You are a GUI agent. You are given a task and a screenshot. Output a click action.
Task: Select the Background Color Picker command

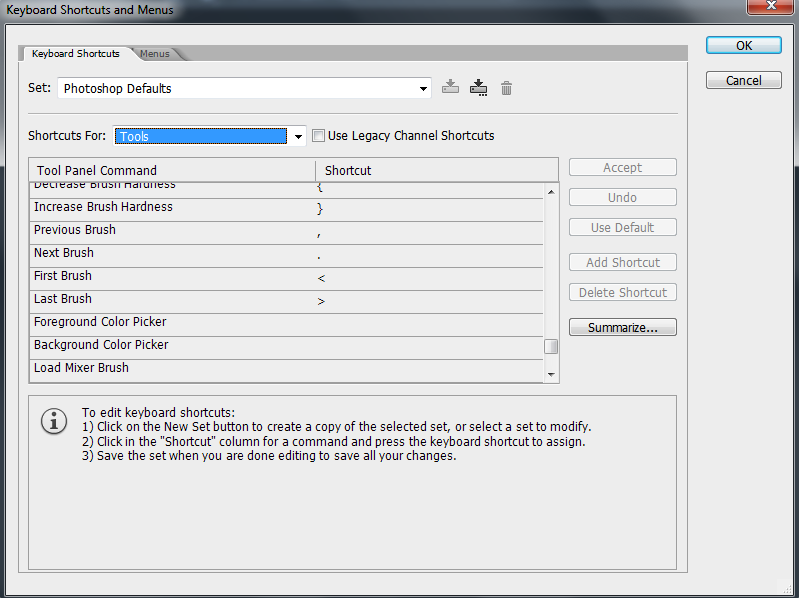click(101, 345)
